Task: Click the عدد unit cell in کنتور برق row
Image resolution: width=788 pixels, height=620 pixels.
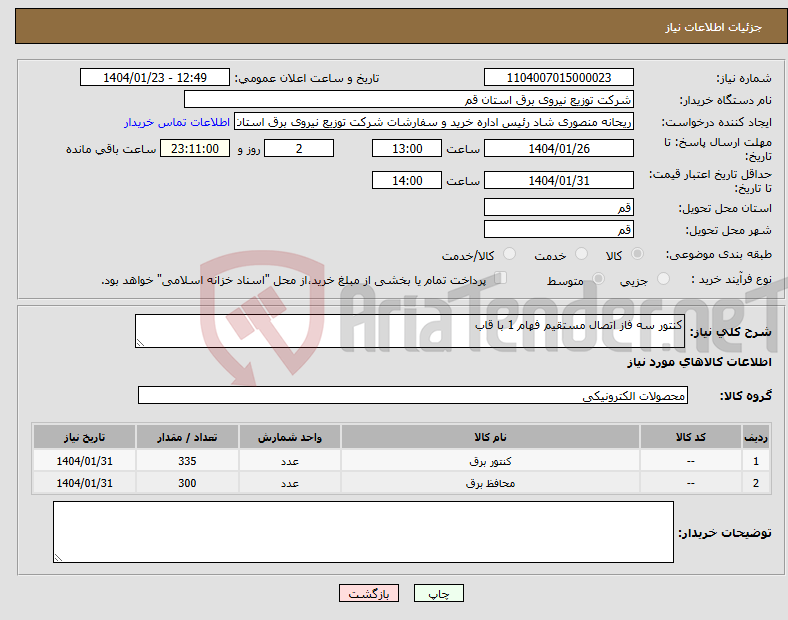Action: click(290, 461)
